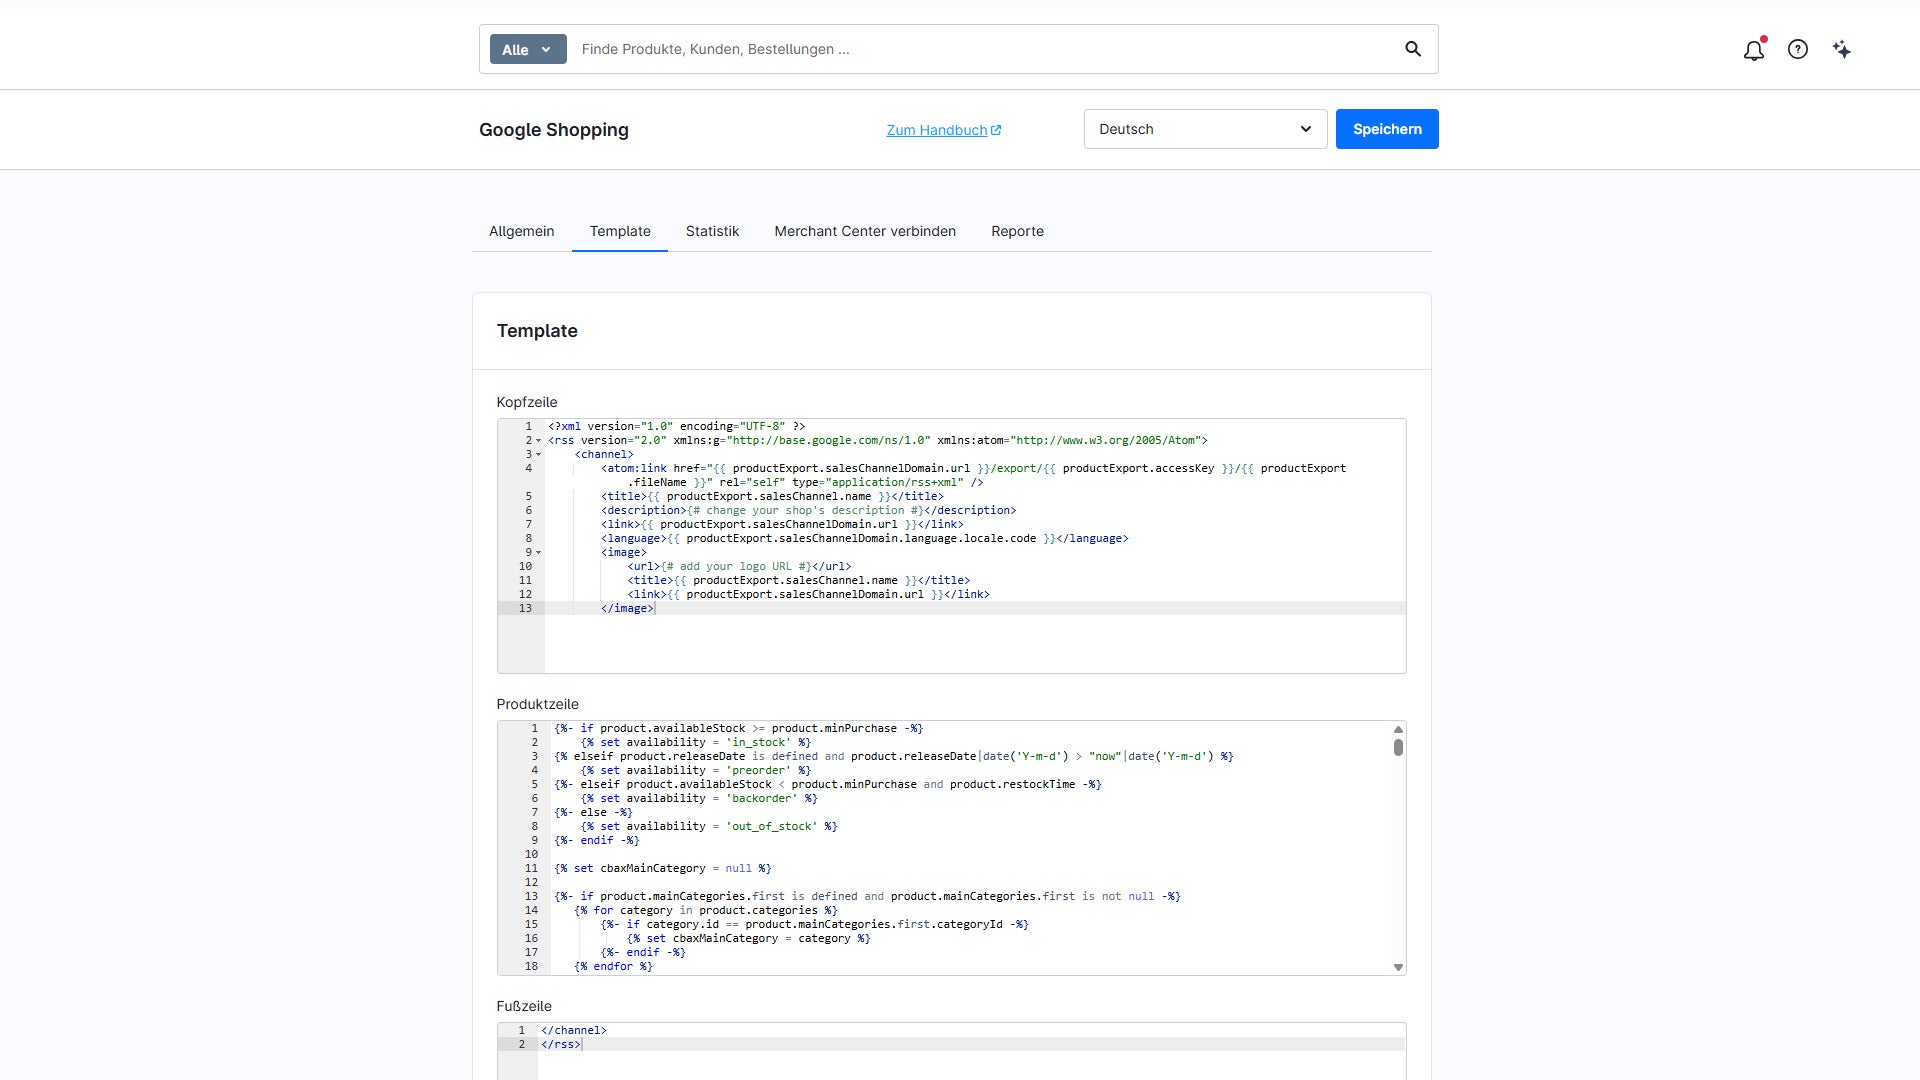
Task: Click Kopfzeile line number 13 gutter
Action: pos(525,609)
